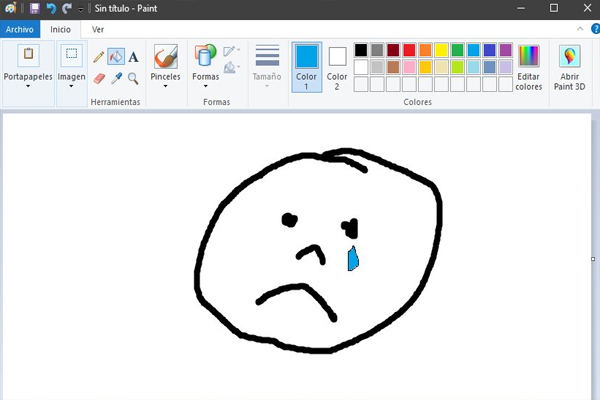
Task: Open the Archivo menu
Action: [19, 30]
